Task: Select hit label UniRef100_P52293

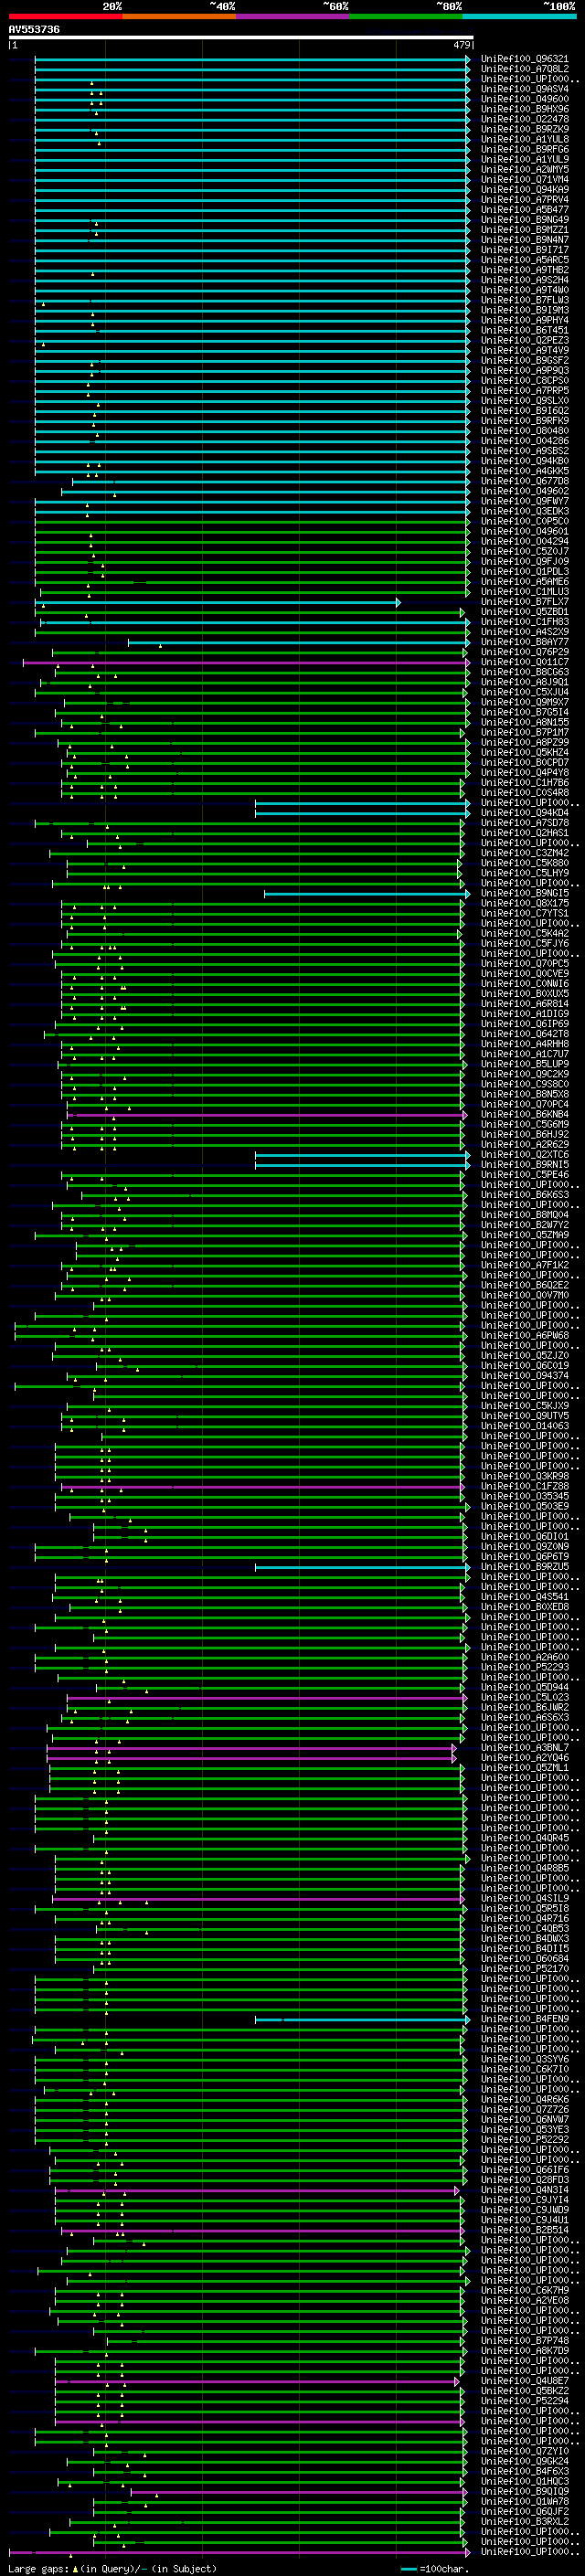Action: click(x=525, y=1667)
